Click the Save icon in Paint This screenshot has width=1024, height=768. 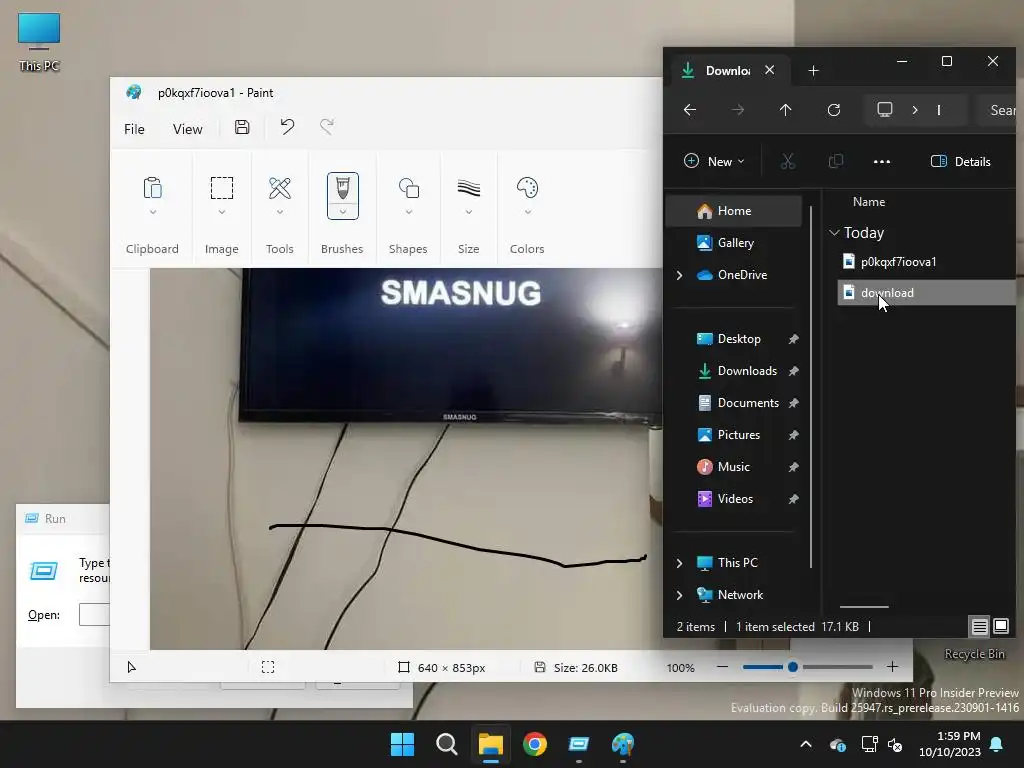[242, 127]
